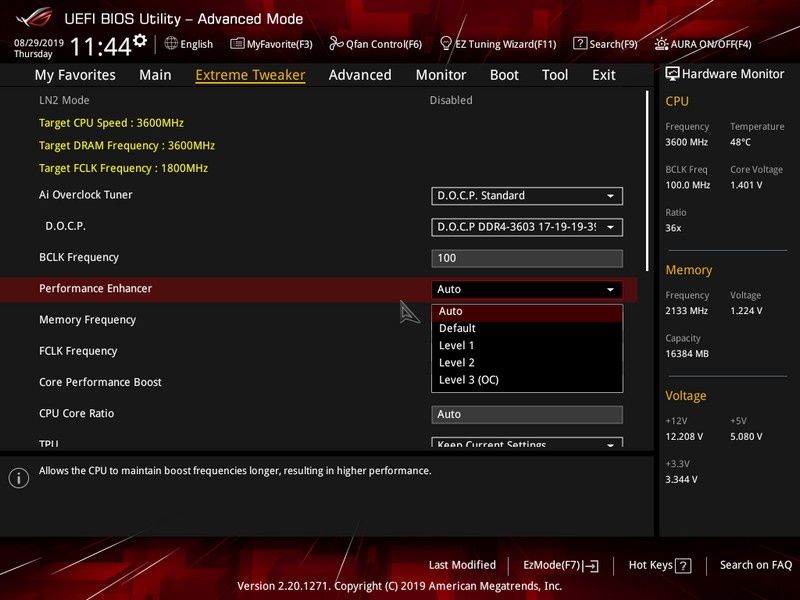
Task: Switch to My Favorites tab
Action: coord(75,75)
